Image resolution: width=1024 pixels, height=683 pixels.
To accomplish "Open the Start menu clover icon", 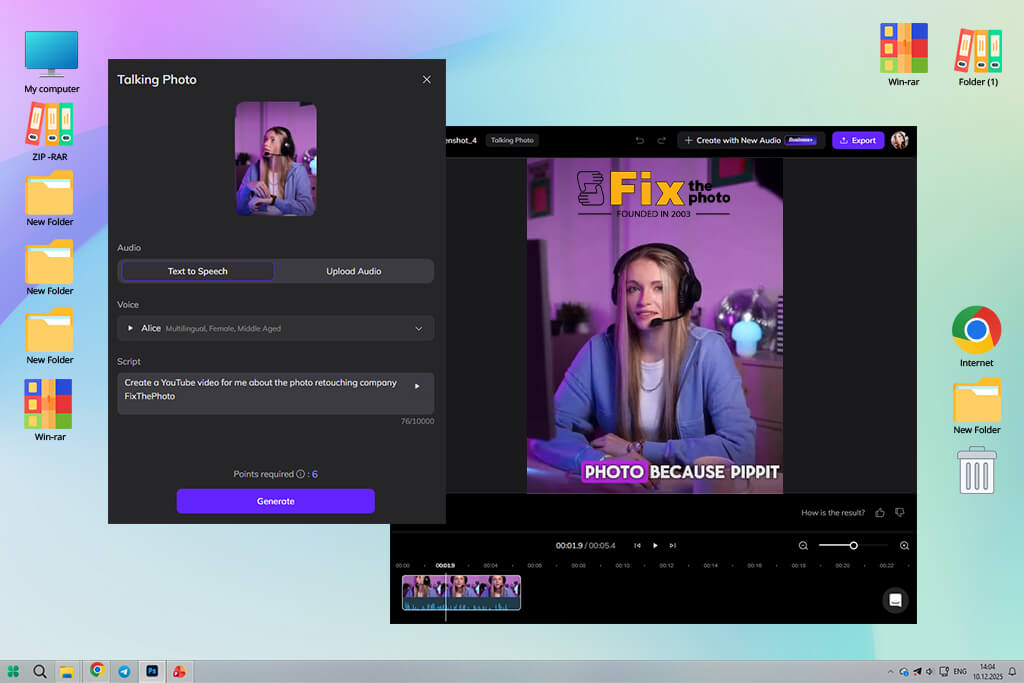I will (13, 671).
